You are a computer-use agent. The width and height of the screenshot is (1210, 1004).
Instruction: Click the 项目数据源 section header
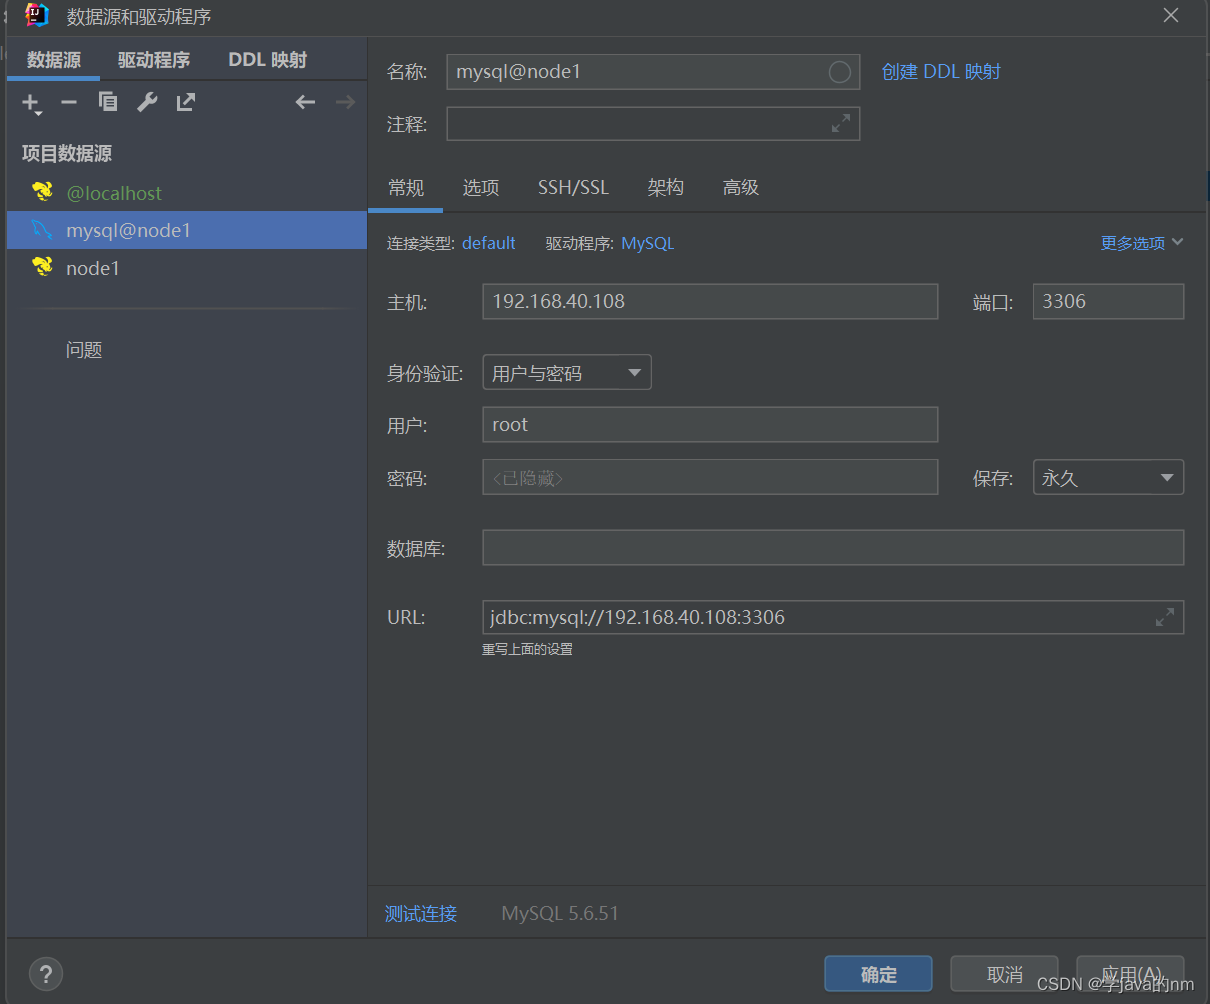tap(67, 153)
